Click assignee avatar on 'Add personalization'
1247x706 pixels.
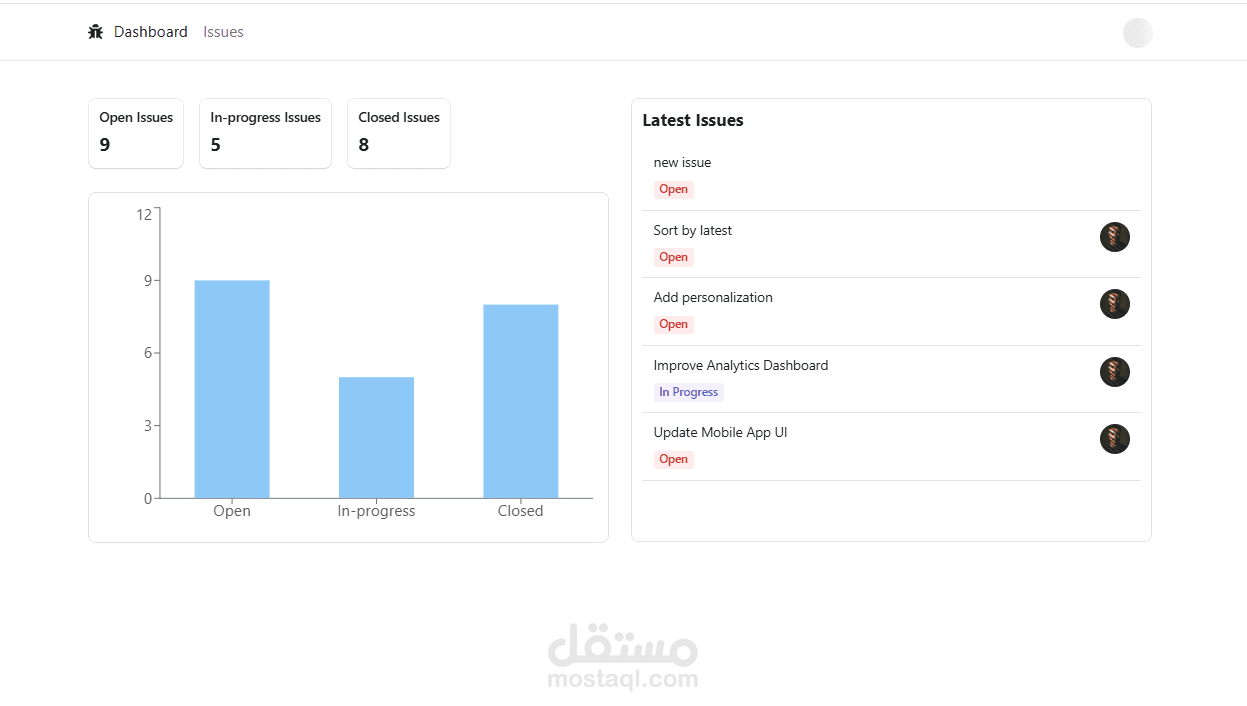[1115, 304]
